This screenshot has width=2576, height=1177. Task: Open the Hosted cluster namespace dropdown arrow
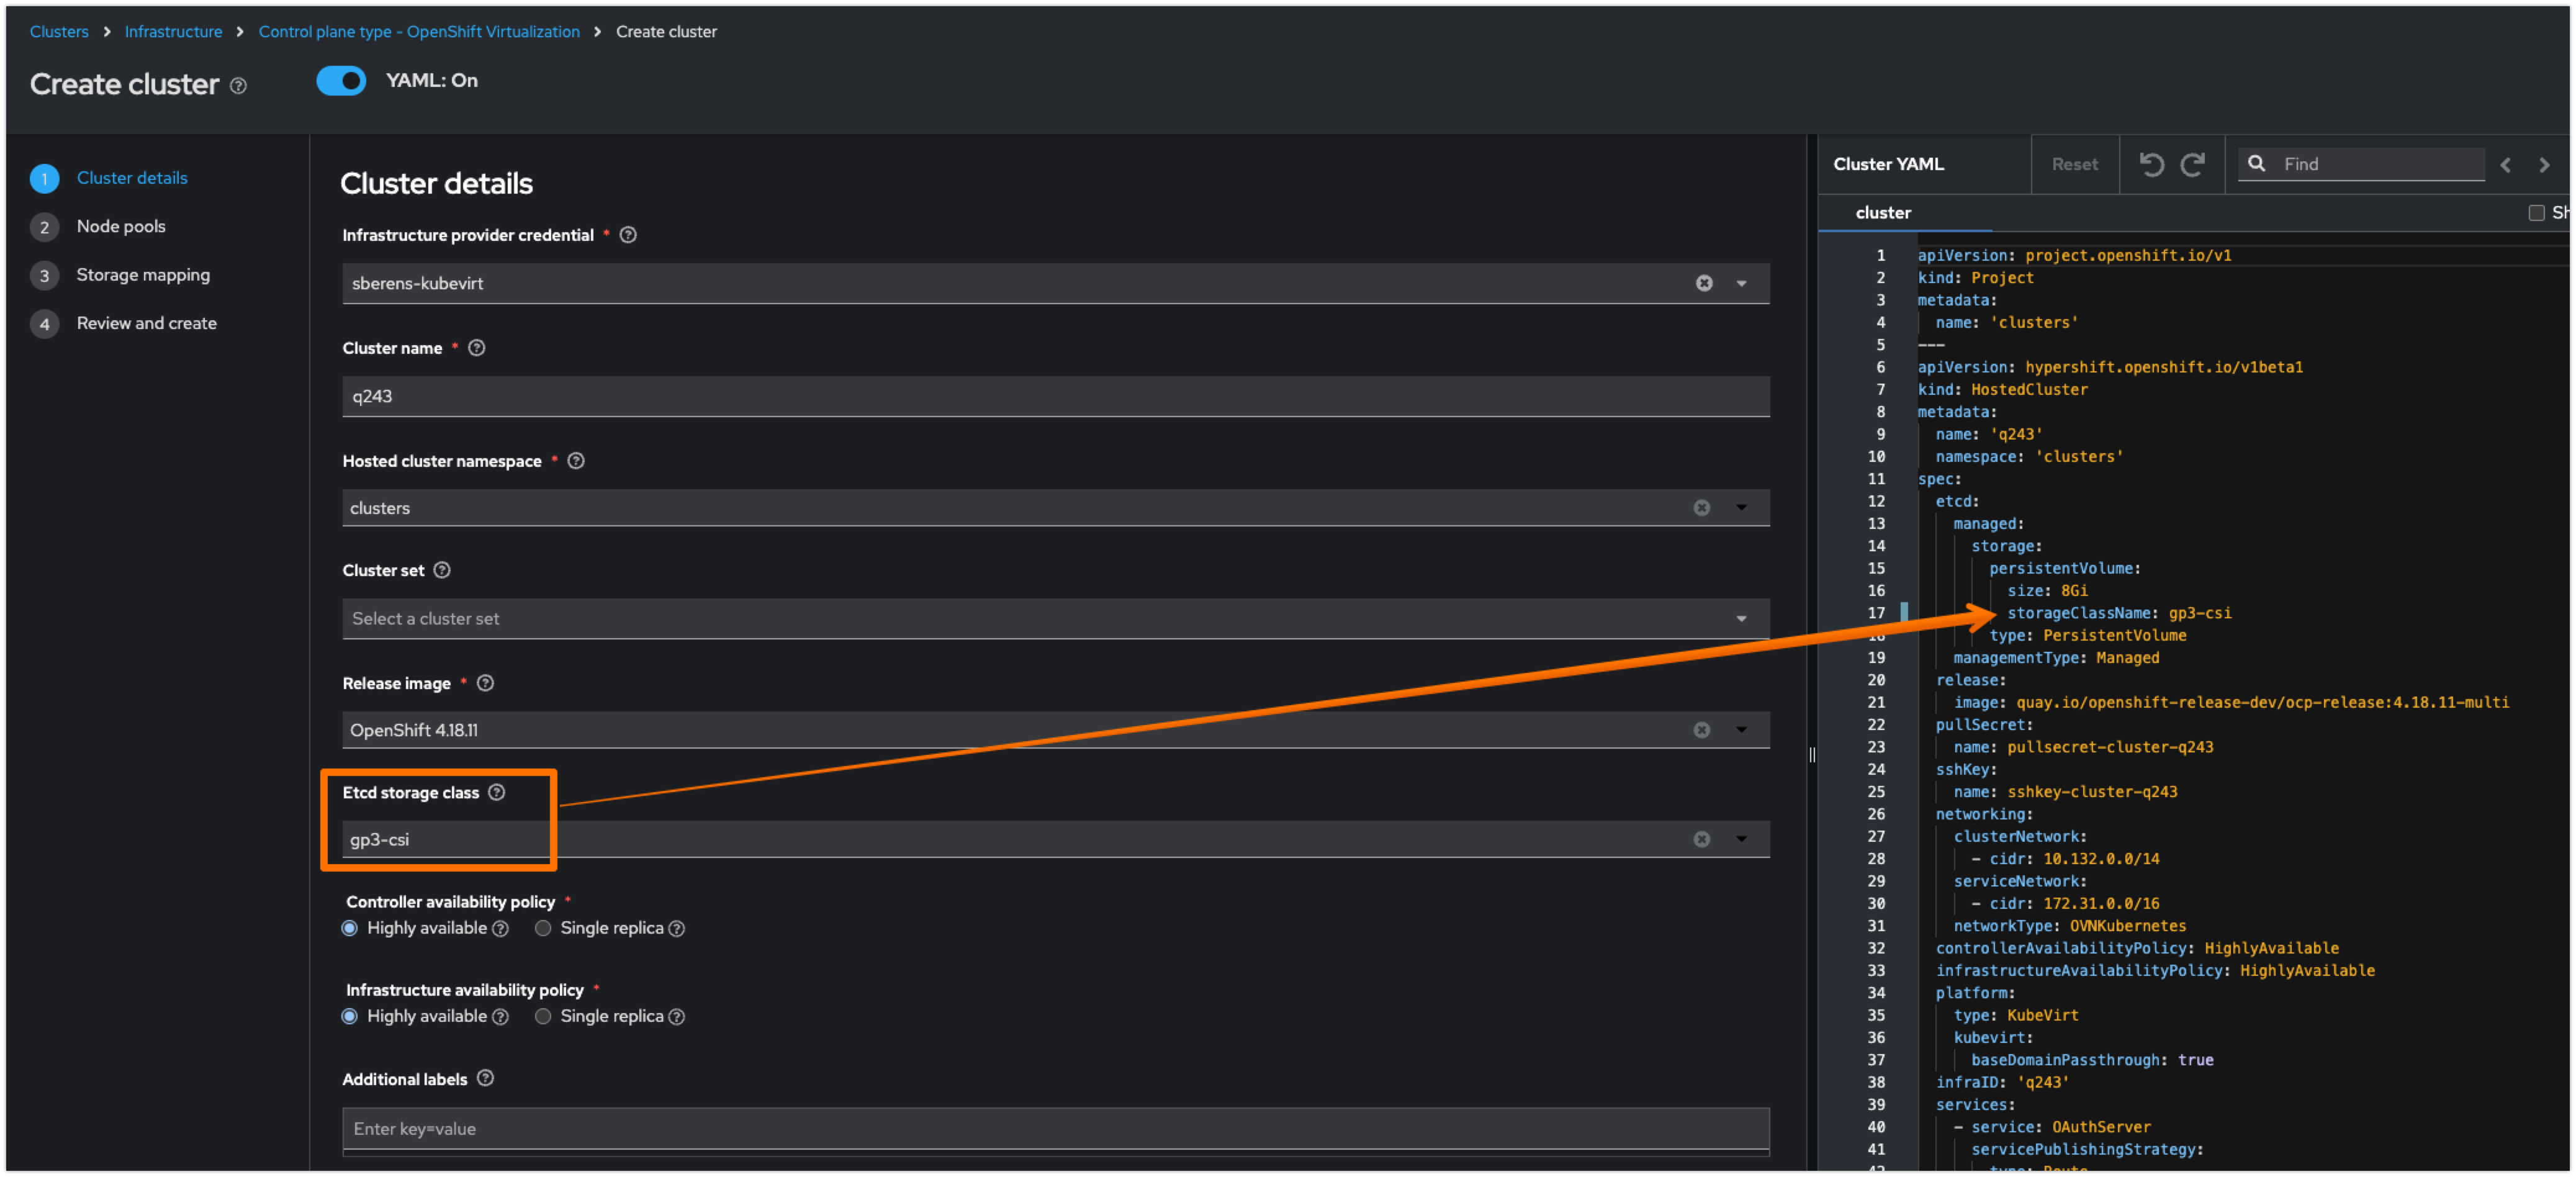click(1741, 508)
